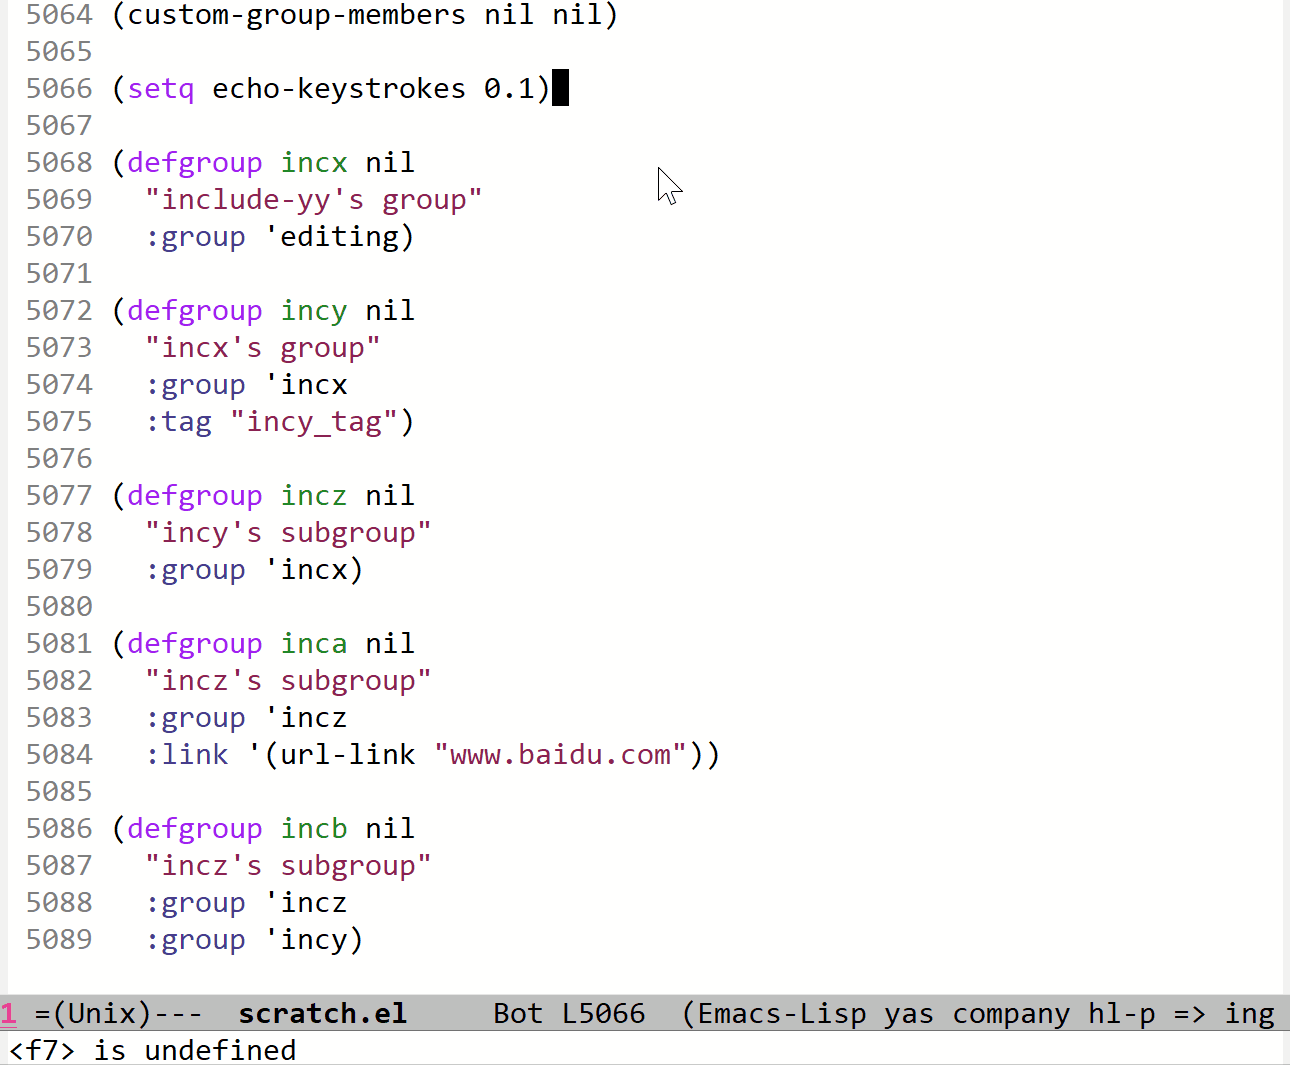The width and height of the screenshot is (1290, 1065).
Task: Click the "<f7> is undefined" echo message
Action: pos(150,1049)
